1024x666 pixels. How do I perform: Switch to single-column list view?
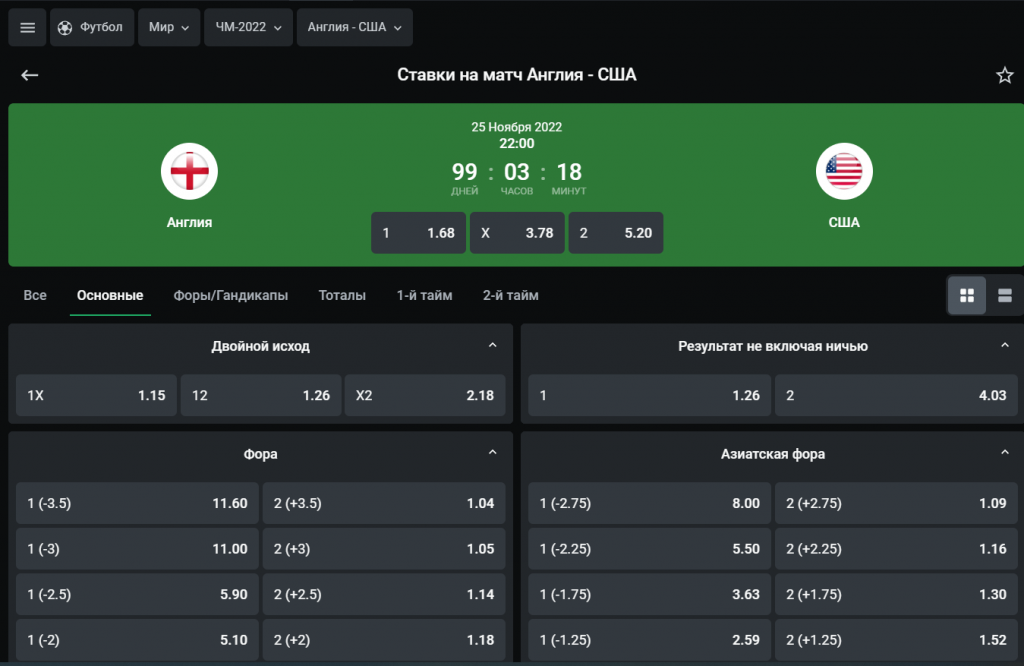(x=1005, y=296)
